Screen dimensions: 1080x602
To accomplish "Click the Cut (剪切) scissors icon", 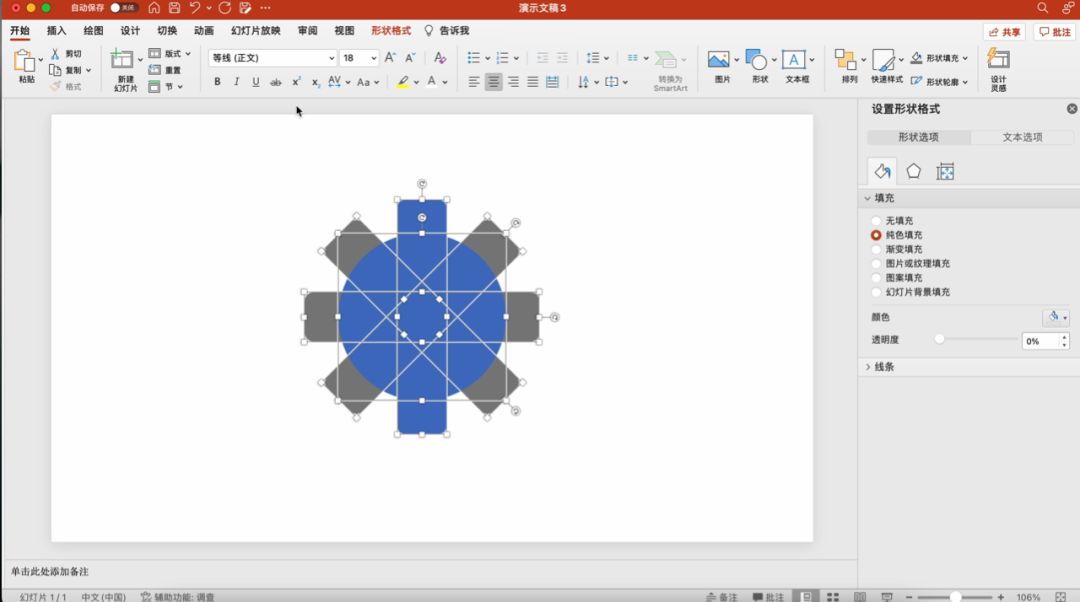I will 55,53.
